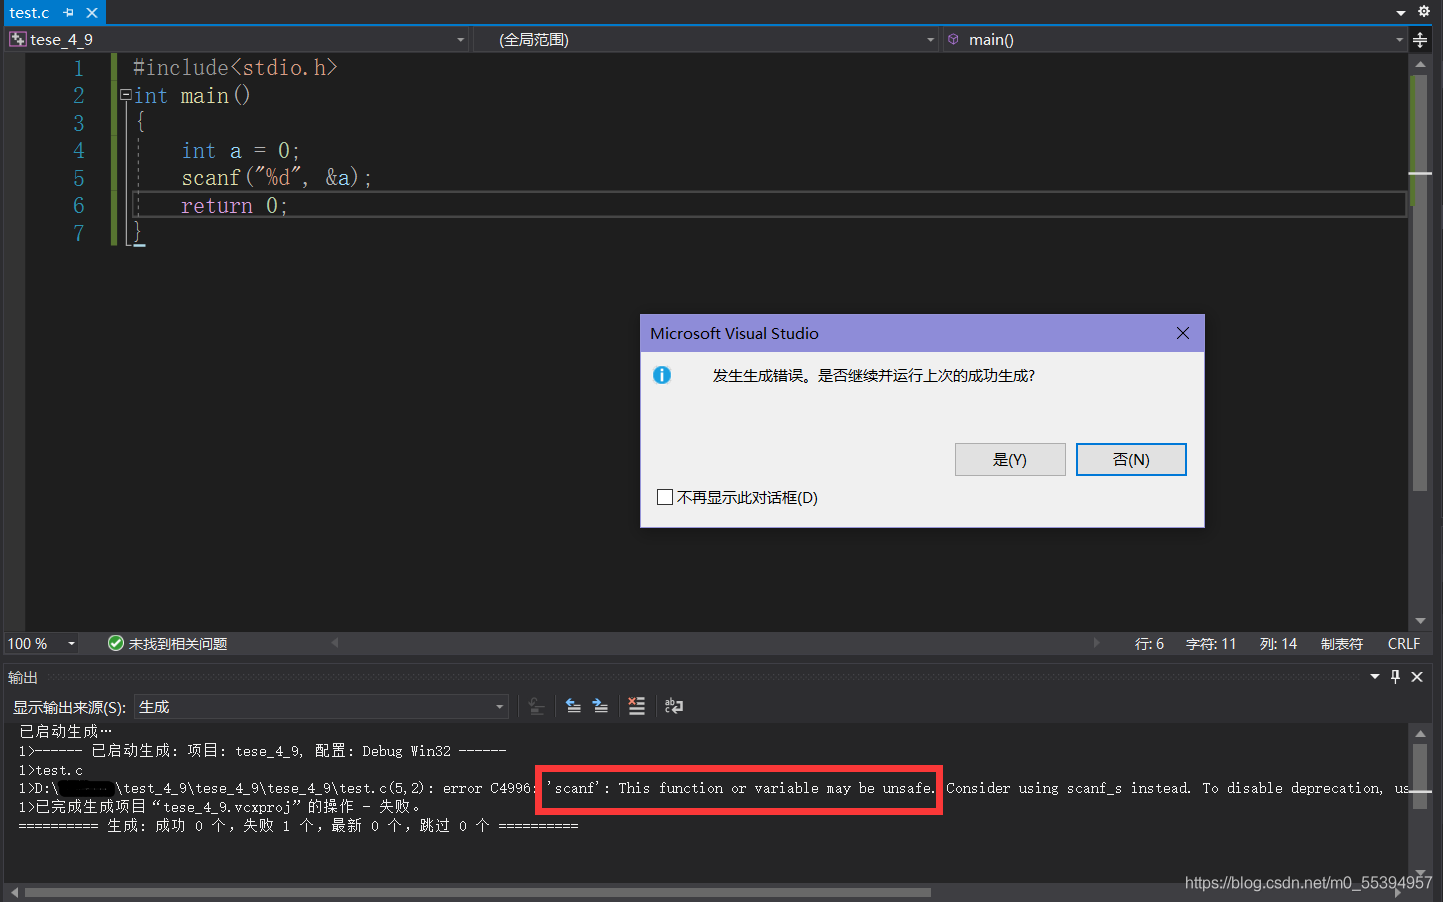Collapse the main function outline block
1443x902 pixels.
coord(125,95)
